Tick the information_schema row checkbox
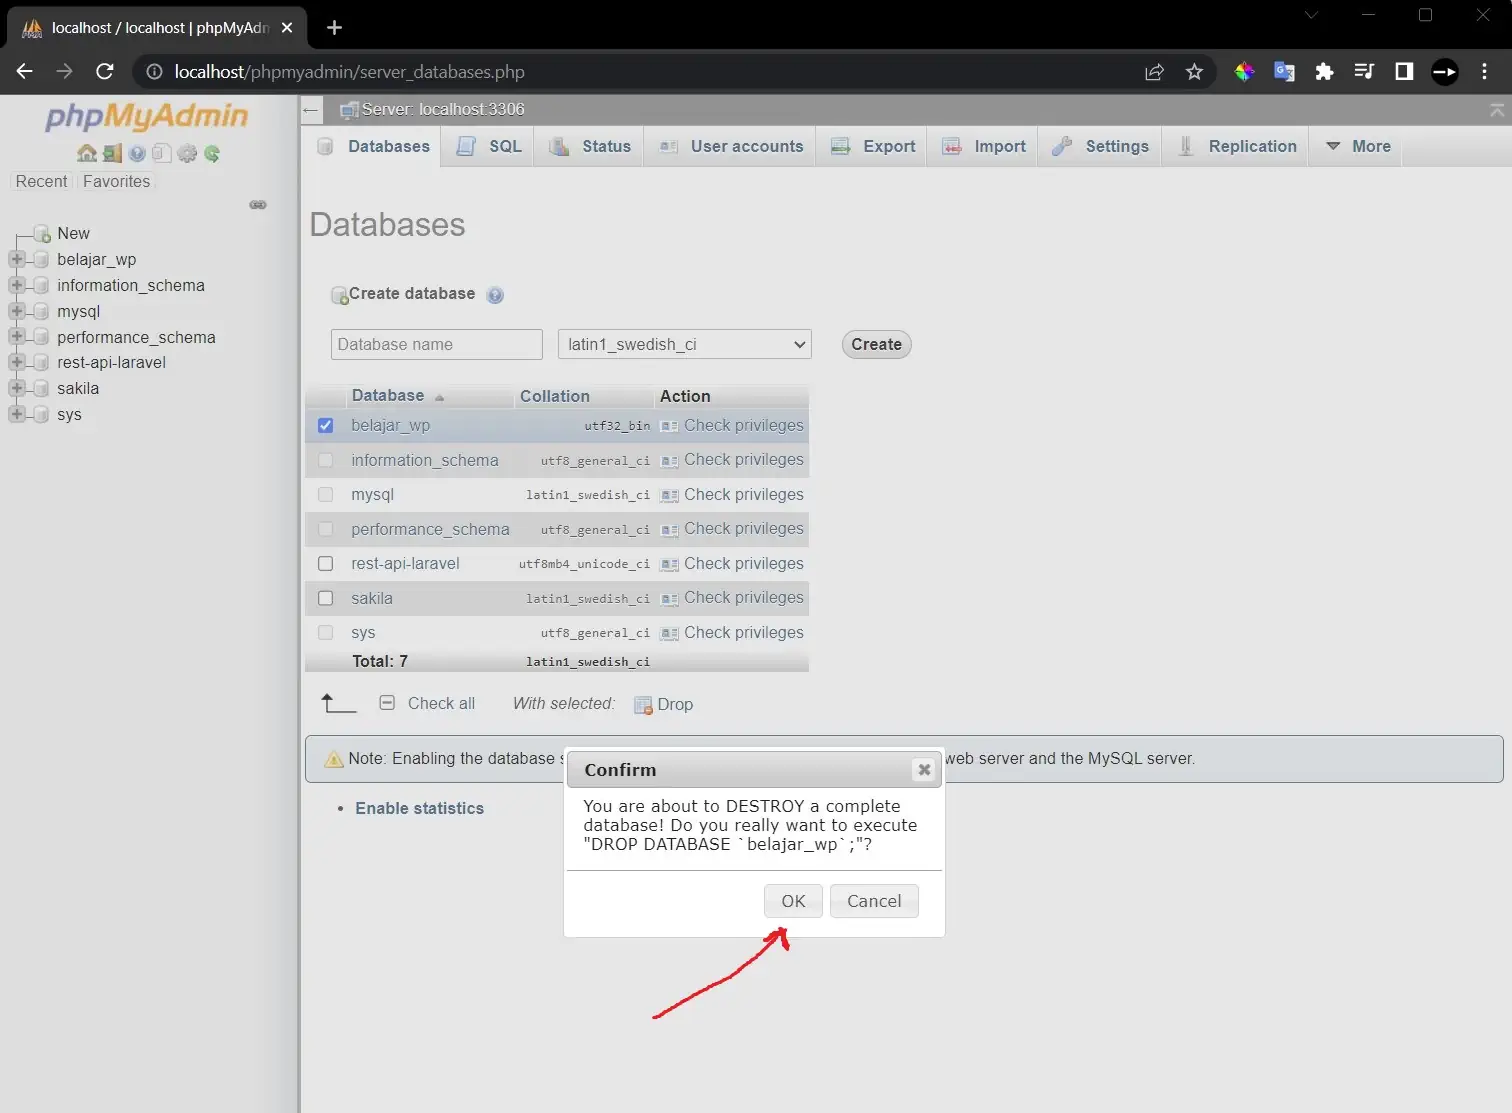Screen dimensions: 1512x1113 325,460
